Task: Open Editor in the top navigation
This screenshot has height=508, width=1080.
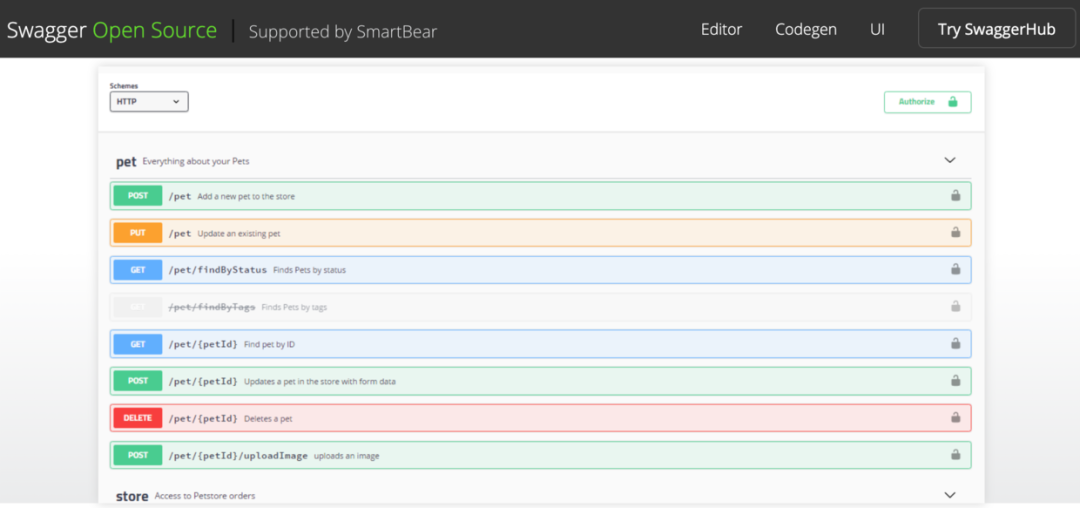Action: (x=721, y=30)
